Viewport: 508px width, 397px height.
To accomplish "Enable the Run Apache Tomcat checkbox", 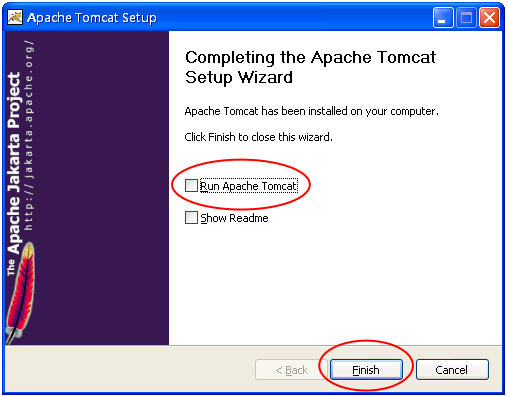I will [191, 185].
